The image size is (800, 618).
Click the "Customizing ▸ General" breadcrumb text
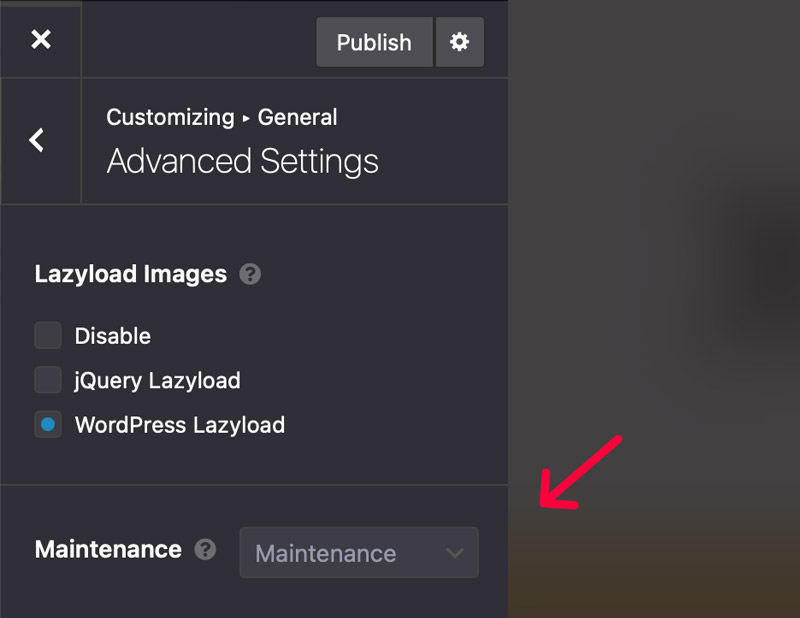click(222, 117)
